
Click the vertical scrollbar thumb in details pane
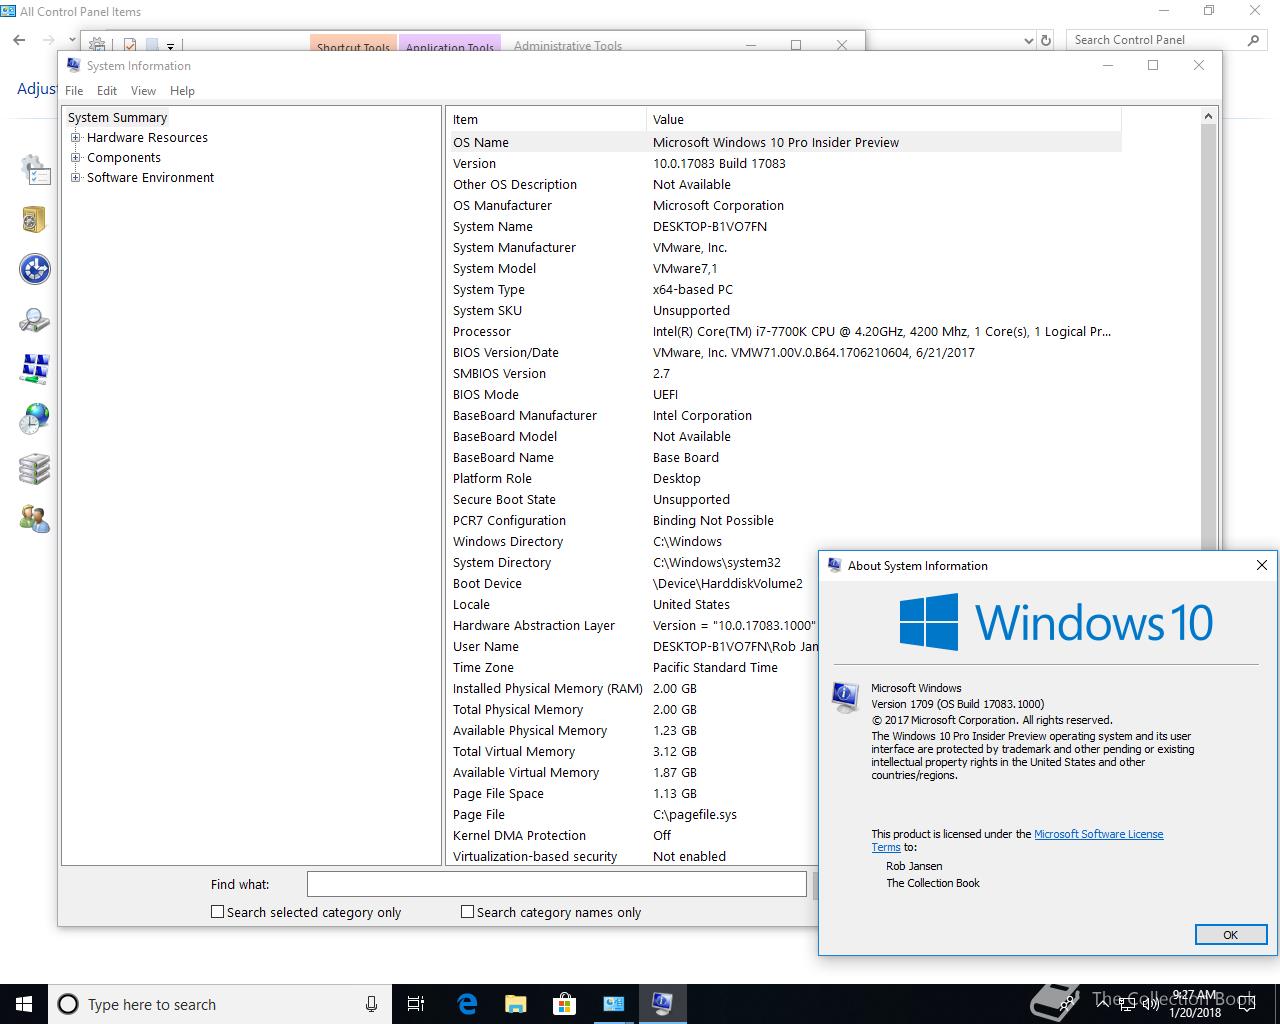[x=1208, y=337]
